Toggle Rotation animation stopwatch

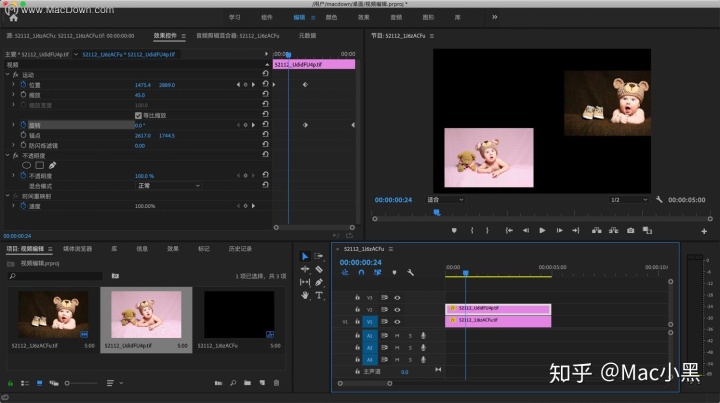tap(23, 124)
